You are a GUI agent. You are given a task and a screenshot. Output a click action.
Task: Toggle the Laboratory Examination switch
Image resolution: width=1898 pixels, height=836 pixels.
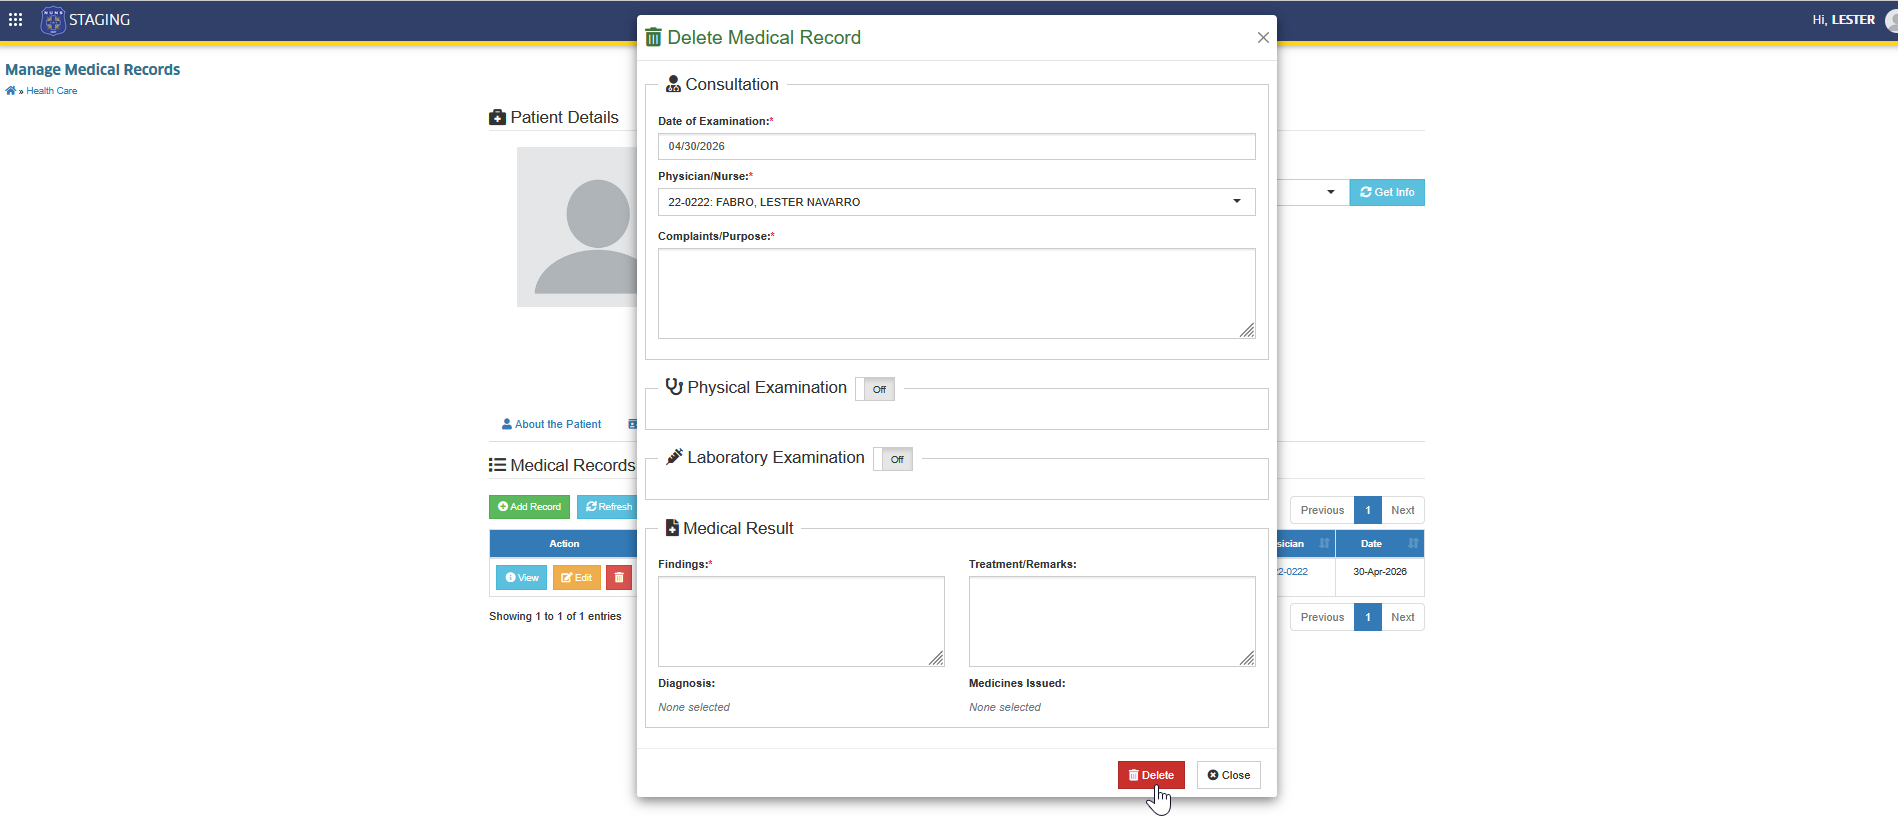tap(893, 459)
